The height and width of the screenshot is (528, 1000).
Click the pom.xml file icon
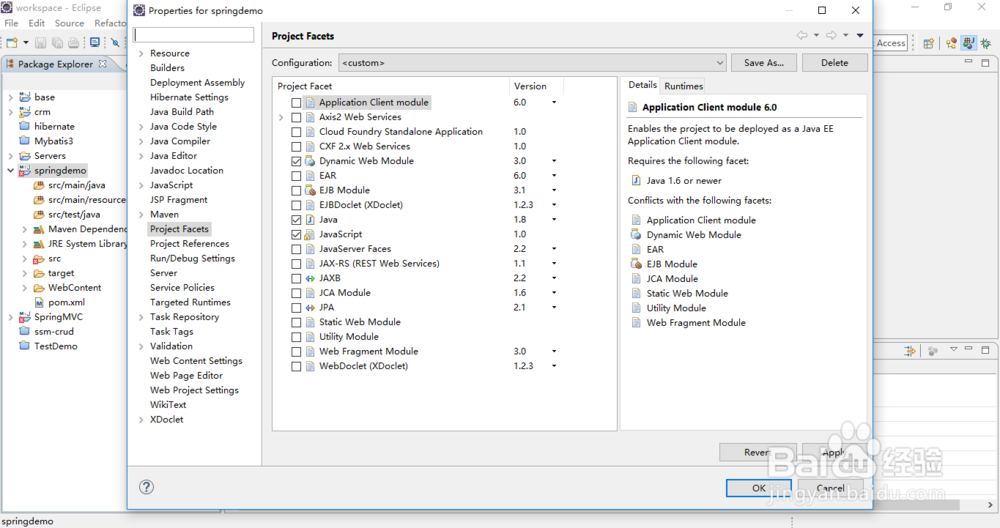pyautogui.click(x=39, y=302)
